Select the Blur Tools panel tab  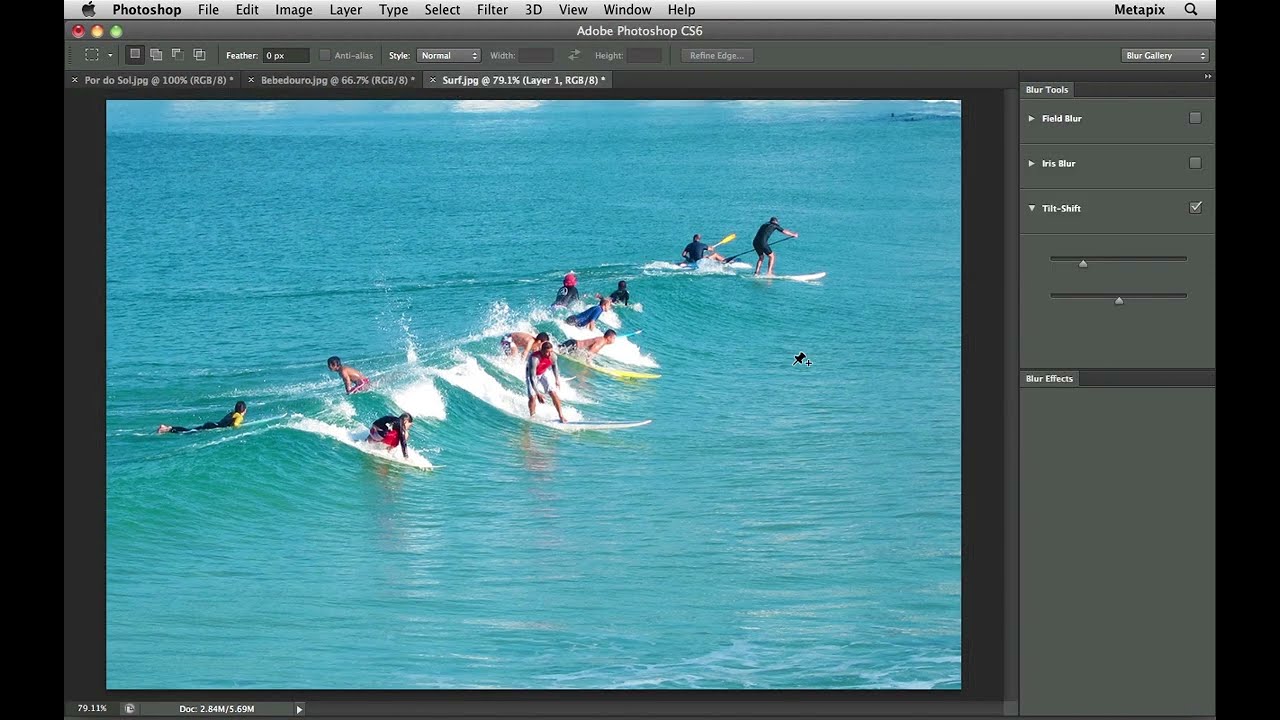pyautogui.click(x=1047, y=90)
